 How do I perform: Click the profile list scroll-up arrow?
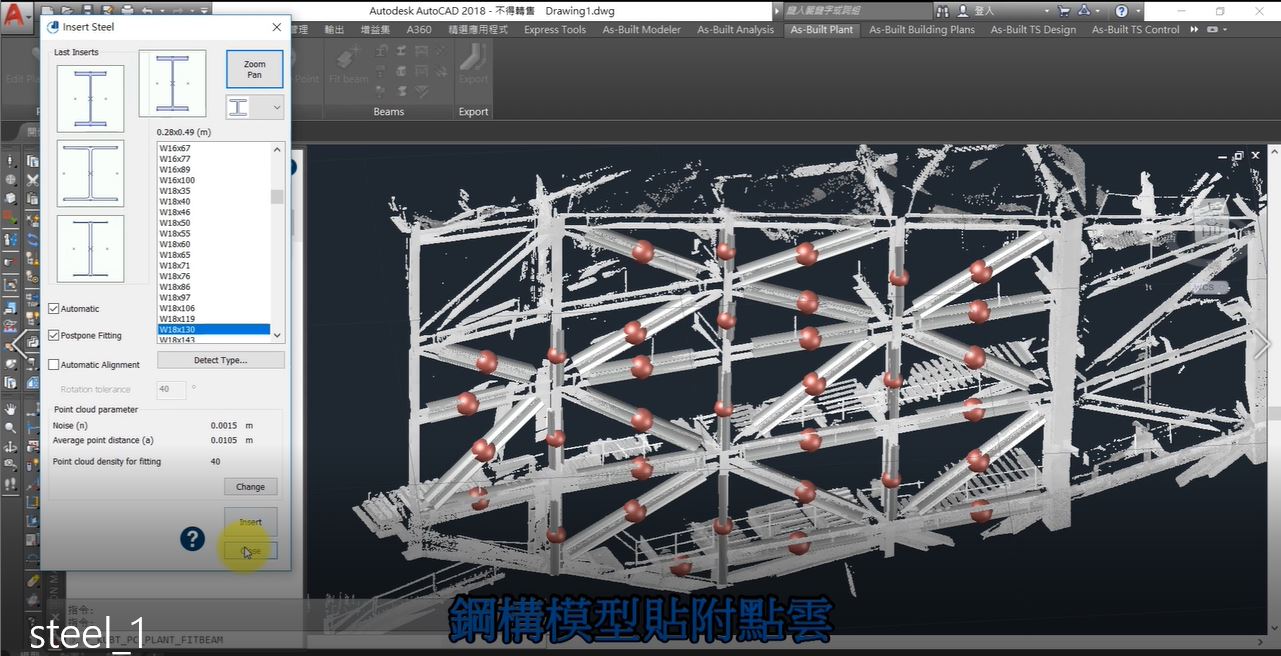pyautogui.click(x=277, y=149)
